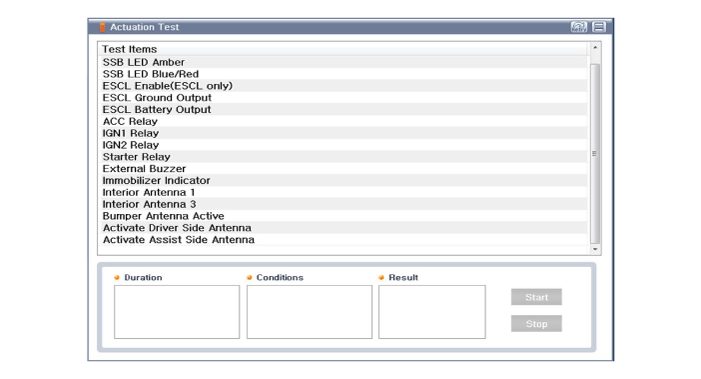Select SSB LED Amber test item
Viewport: 701px width, 379px height.
(x=342, y=62)
